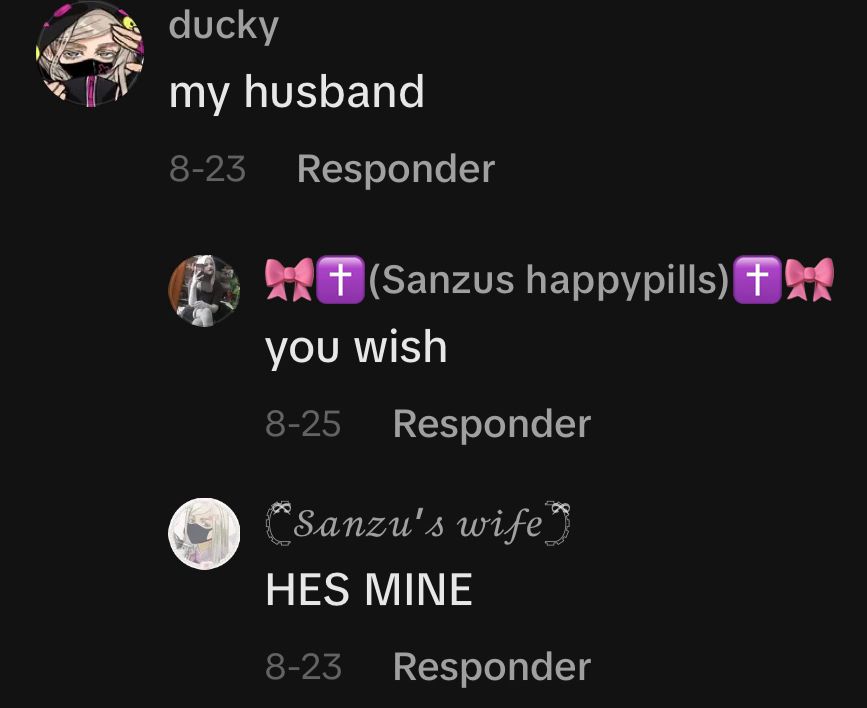Tap right purple cross emoji in username

(x=757, y=279)
